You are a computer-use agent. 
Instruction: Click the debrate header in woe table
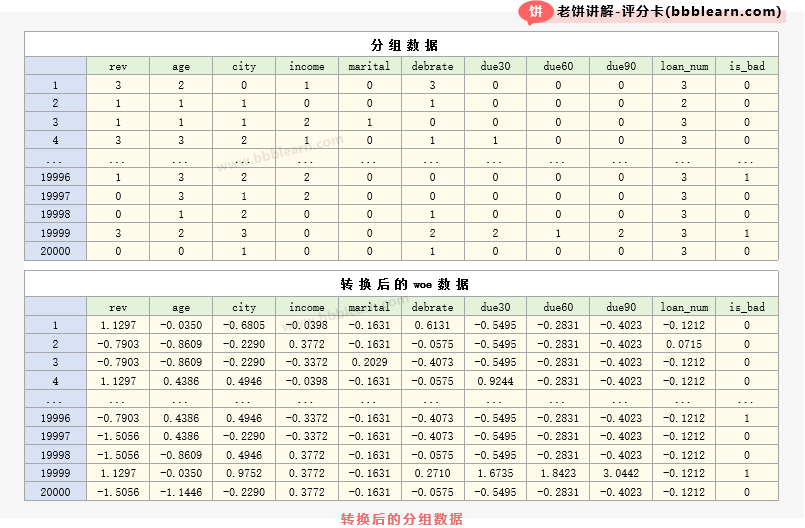tap(432, 307)
